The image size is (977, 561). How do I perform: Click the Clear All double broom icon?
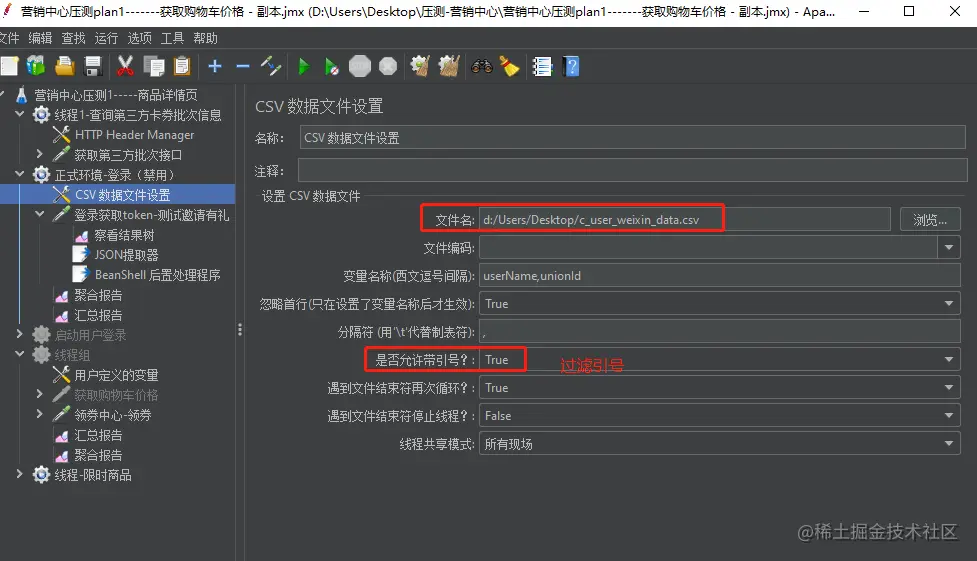449,66
